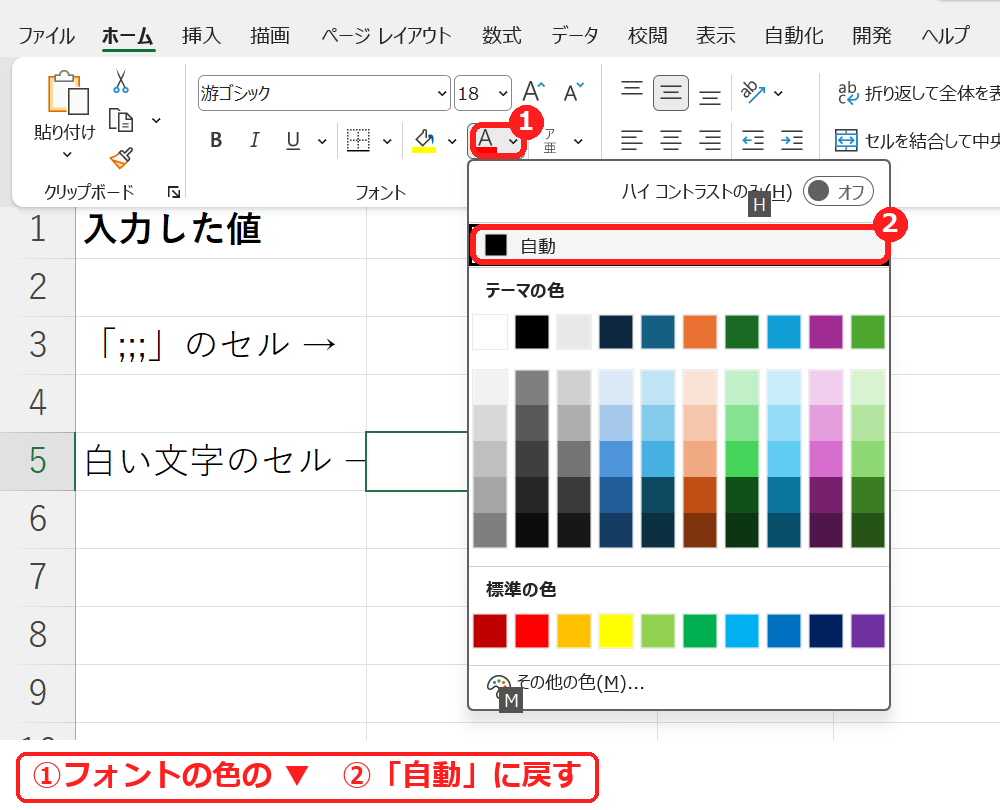Select 自動 (automatic) font color
Image resolution: width=1000 pixels, height=810 pixels.
click(x=679, y=246)
